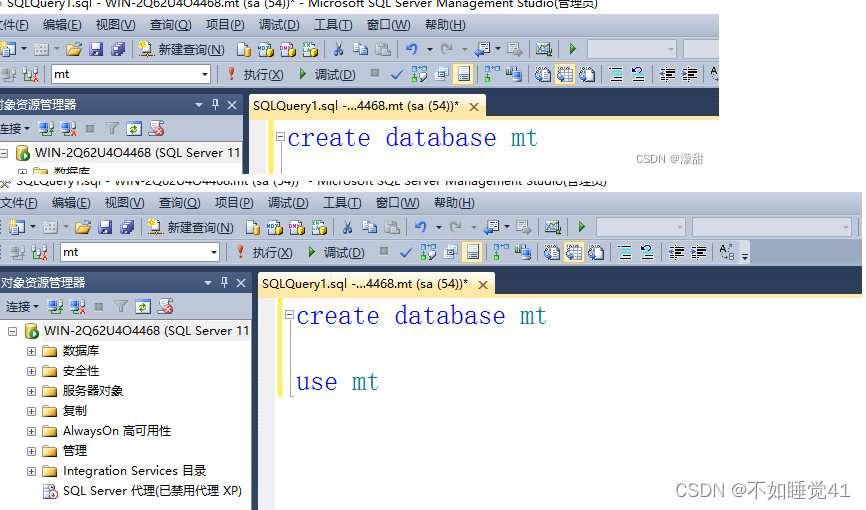
Task: Click the Open File folder icon in lower toolbar
Action: pos(83,227)
